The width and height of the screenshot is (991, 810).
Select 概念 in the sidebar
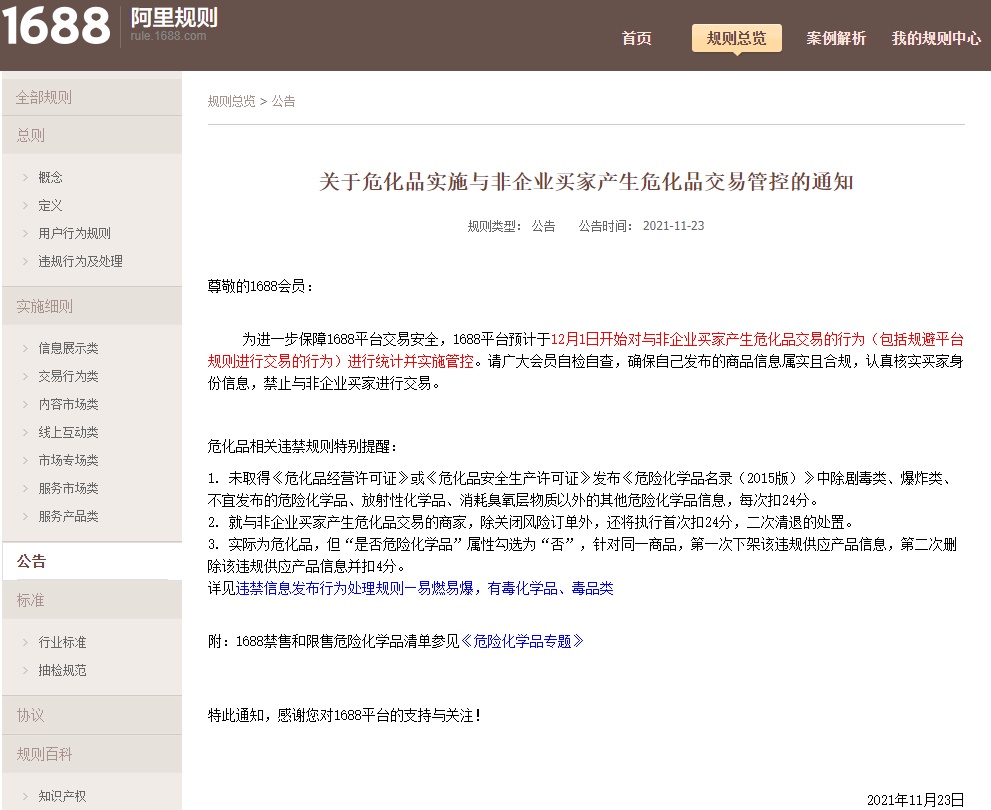pyautogui.click(x=51, y=178)
